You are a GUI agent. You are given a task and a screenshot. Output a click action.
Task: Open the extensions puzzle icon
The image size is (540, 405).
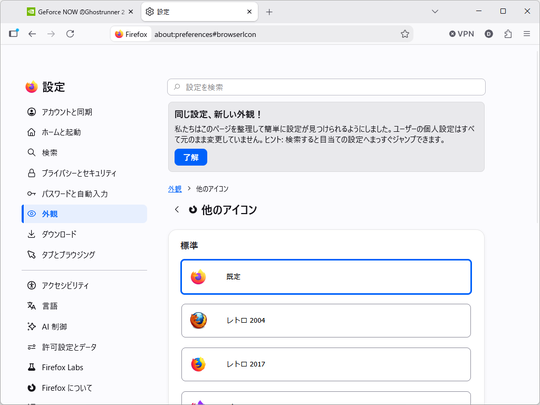tap(508, 34)
